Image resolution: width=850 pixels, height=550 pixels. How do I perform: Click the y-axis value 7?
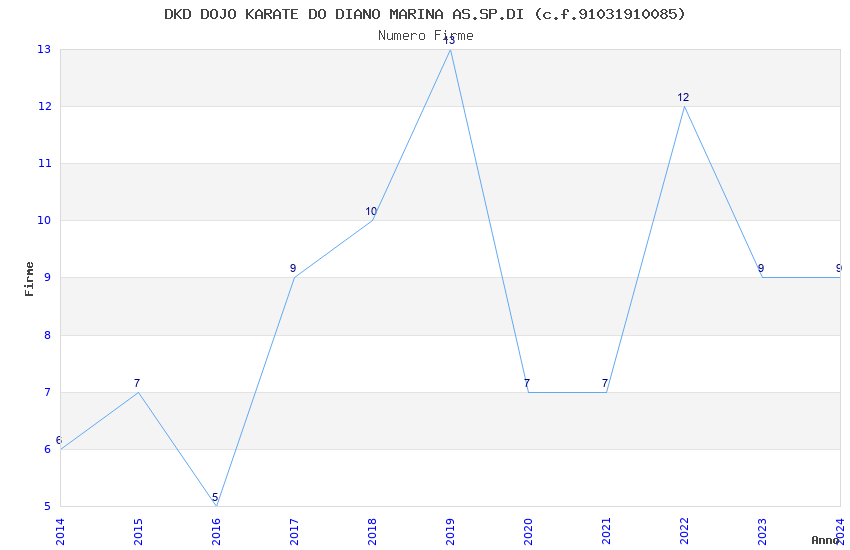(48, 392)
